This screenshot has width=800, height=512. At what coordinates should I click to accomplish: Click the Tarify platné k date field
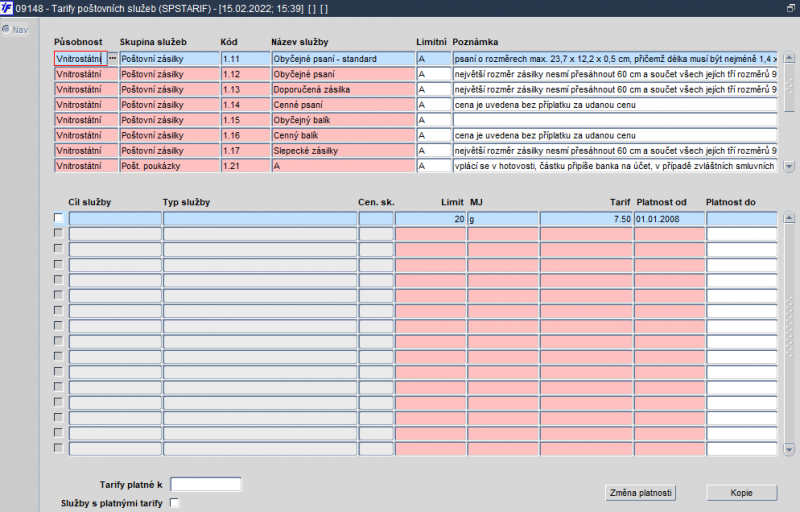click(206, 484)
